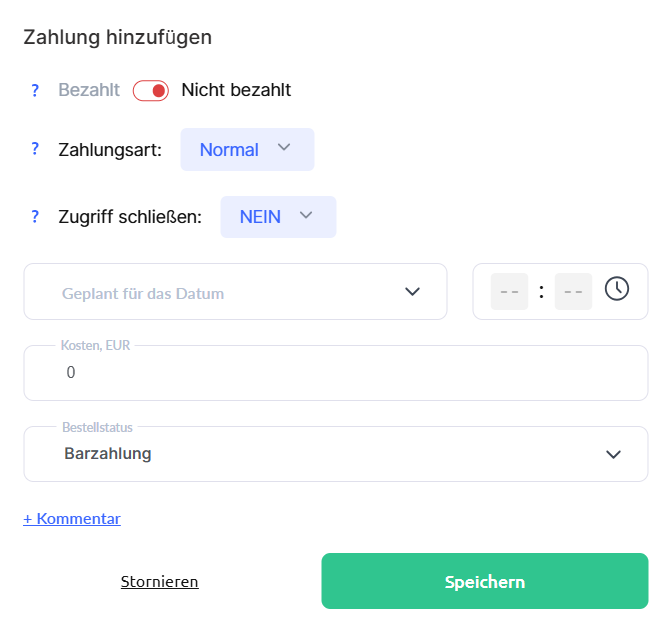Click the Kosten, EUR input field
The width and height of the screenshot is (671, 618).
(336, 373)
